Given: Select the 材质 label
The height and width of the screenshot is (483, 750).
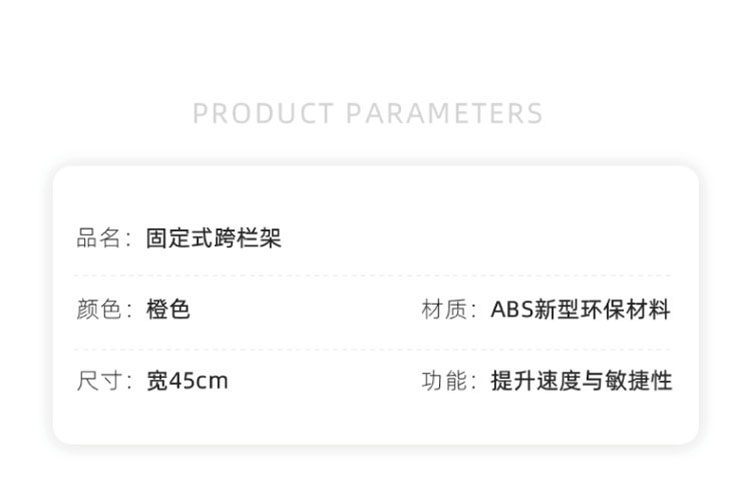Looking at the screenshot, I should [444, 309].
